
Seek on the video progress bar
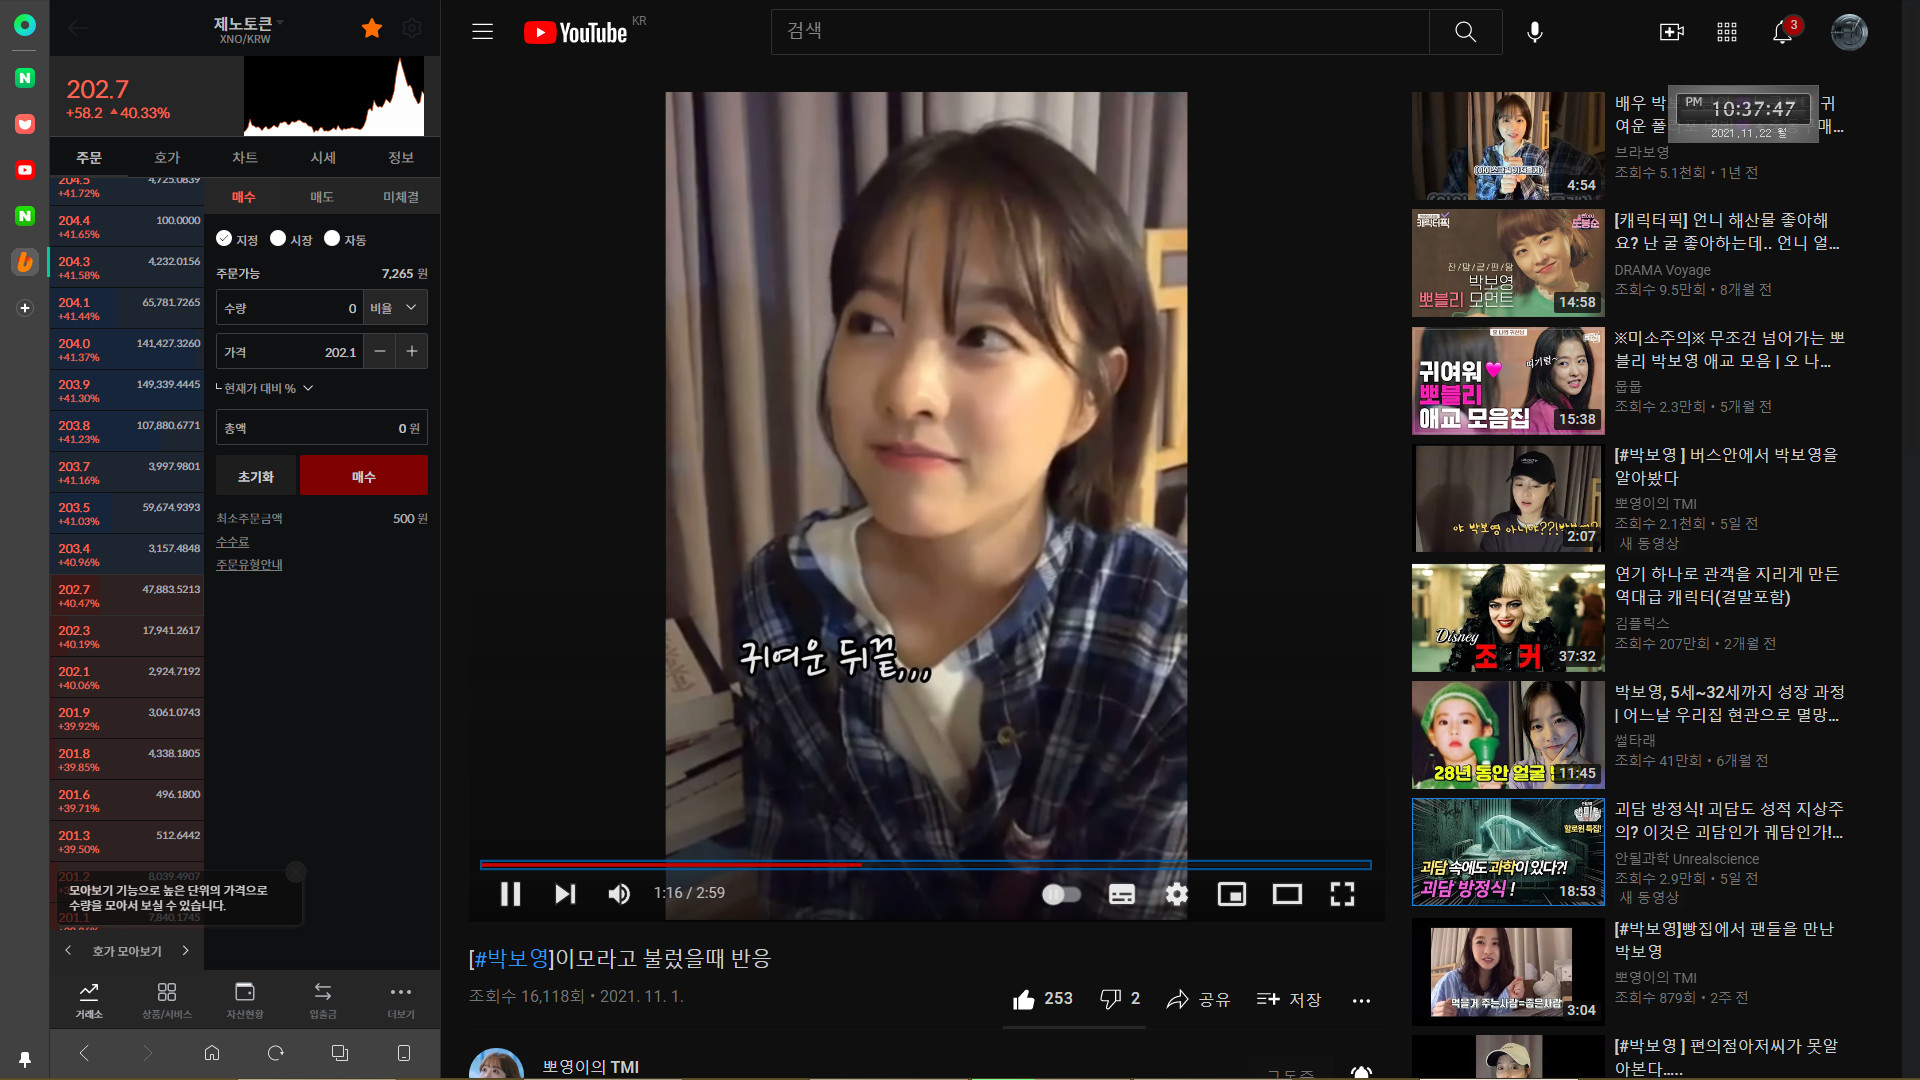[1000, 864]
